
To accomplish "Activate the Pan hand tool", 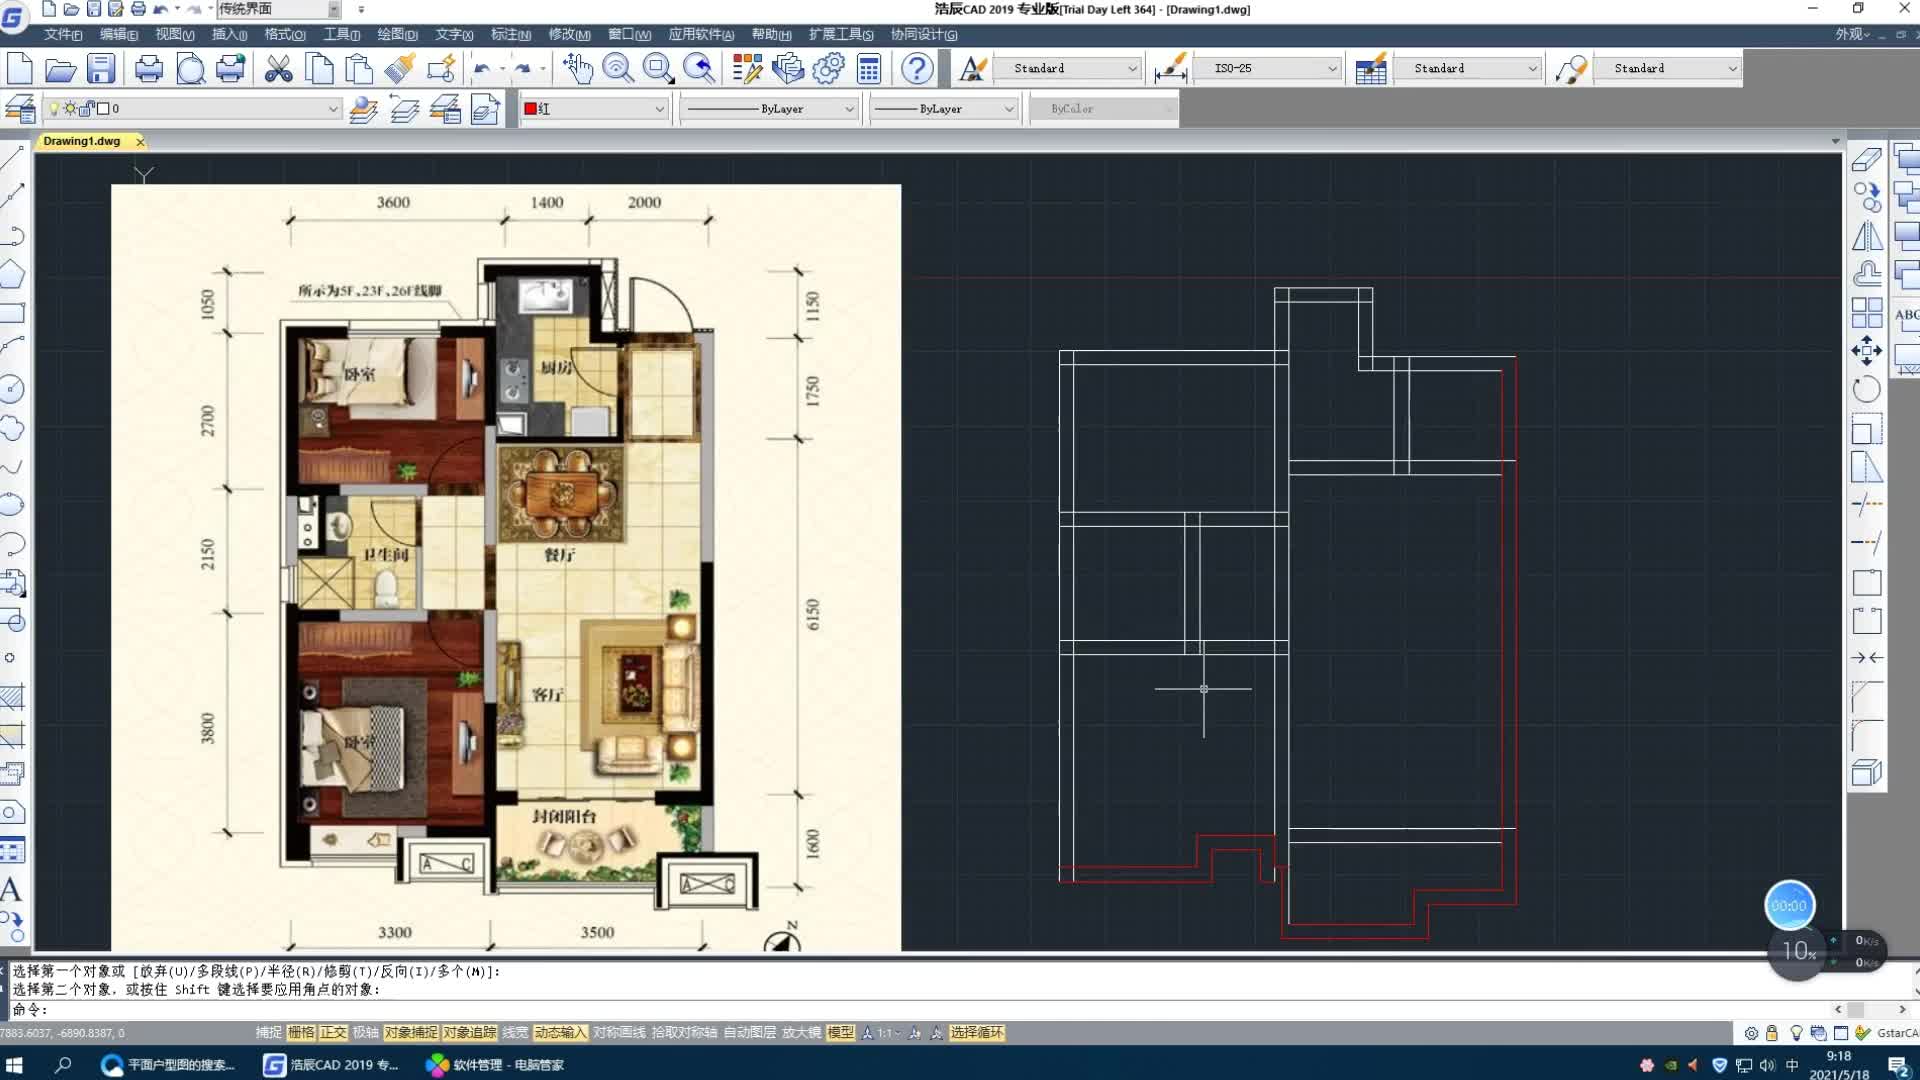I will point(577,69).
